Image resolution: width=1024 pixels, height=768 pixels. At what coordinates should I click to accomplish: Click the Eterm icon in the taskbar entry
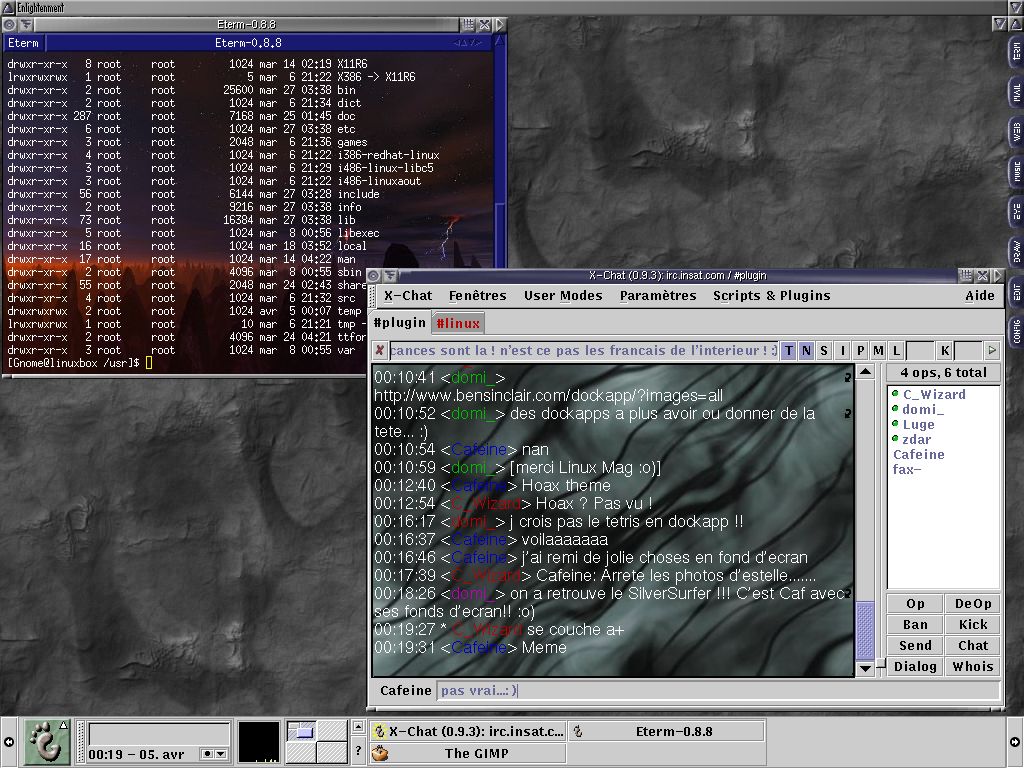point(578,731)
